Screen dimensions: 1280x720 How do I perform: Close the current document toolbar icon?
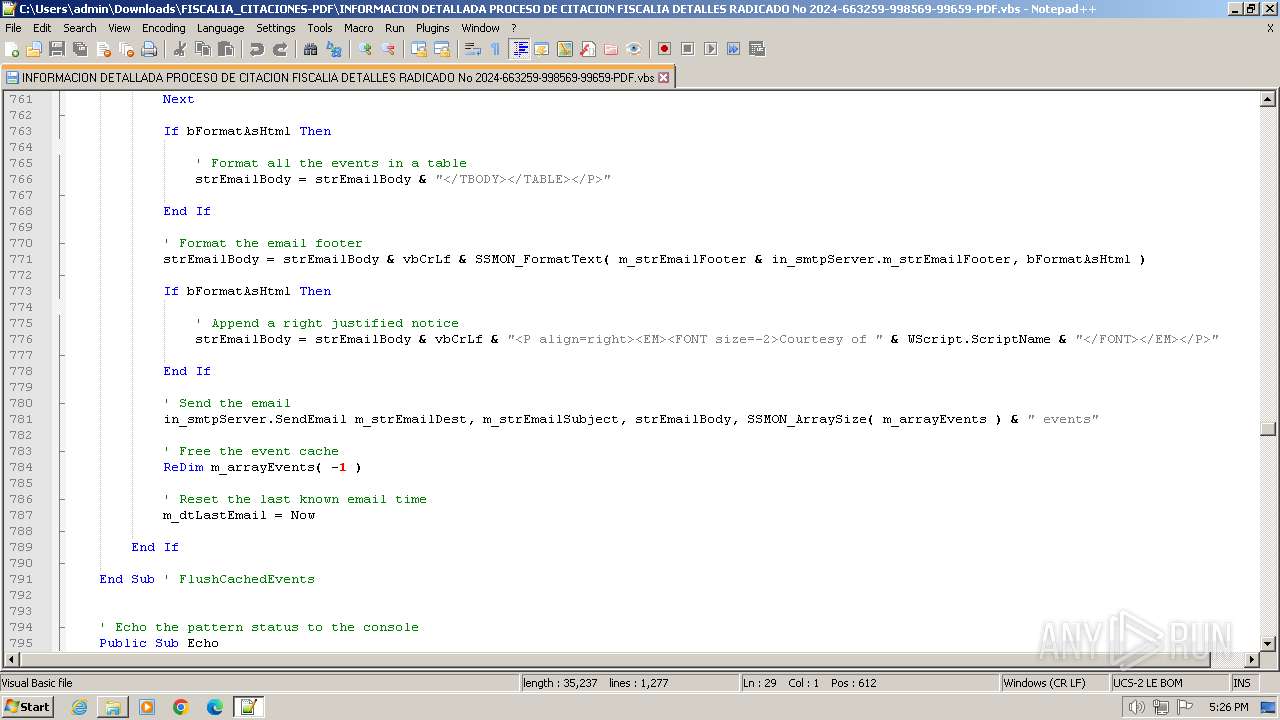[103, 49]
